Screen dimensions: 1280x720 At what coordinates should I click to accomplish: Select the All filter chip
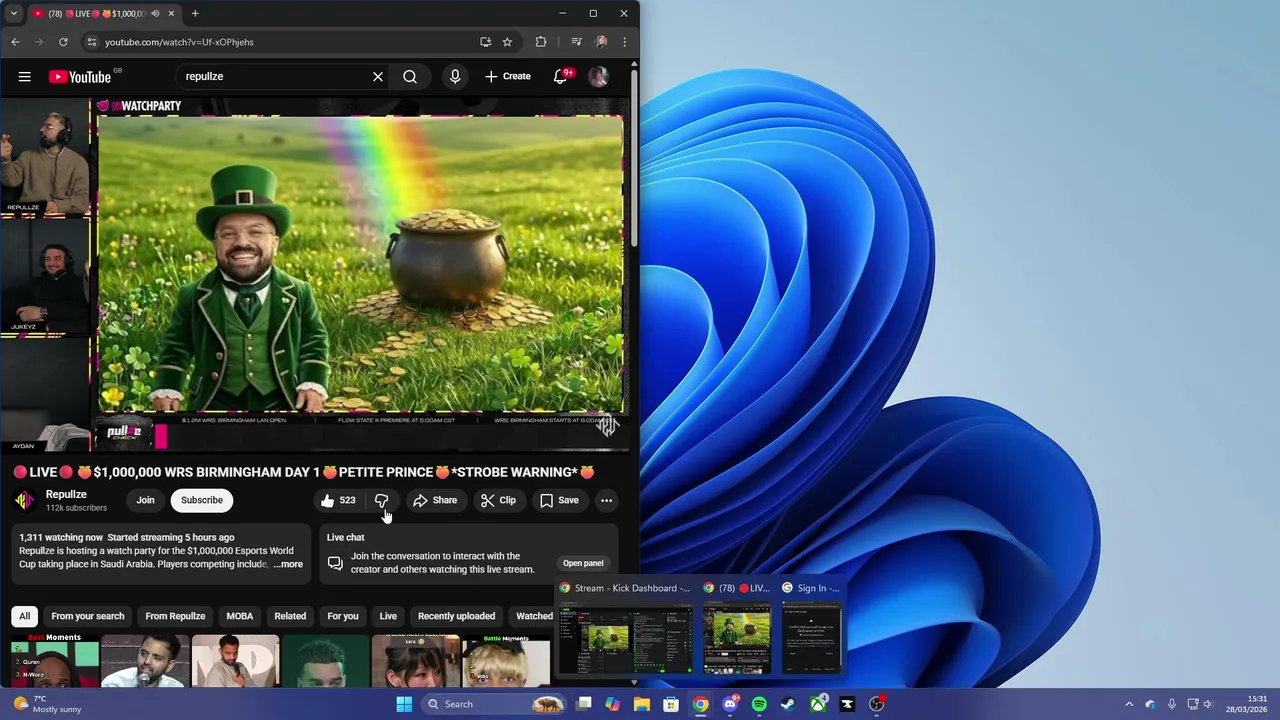click(x=25, y=616)
